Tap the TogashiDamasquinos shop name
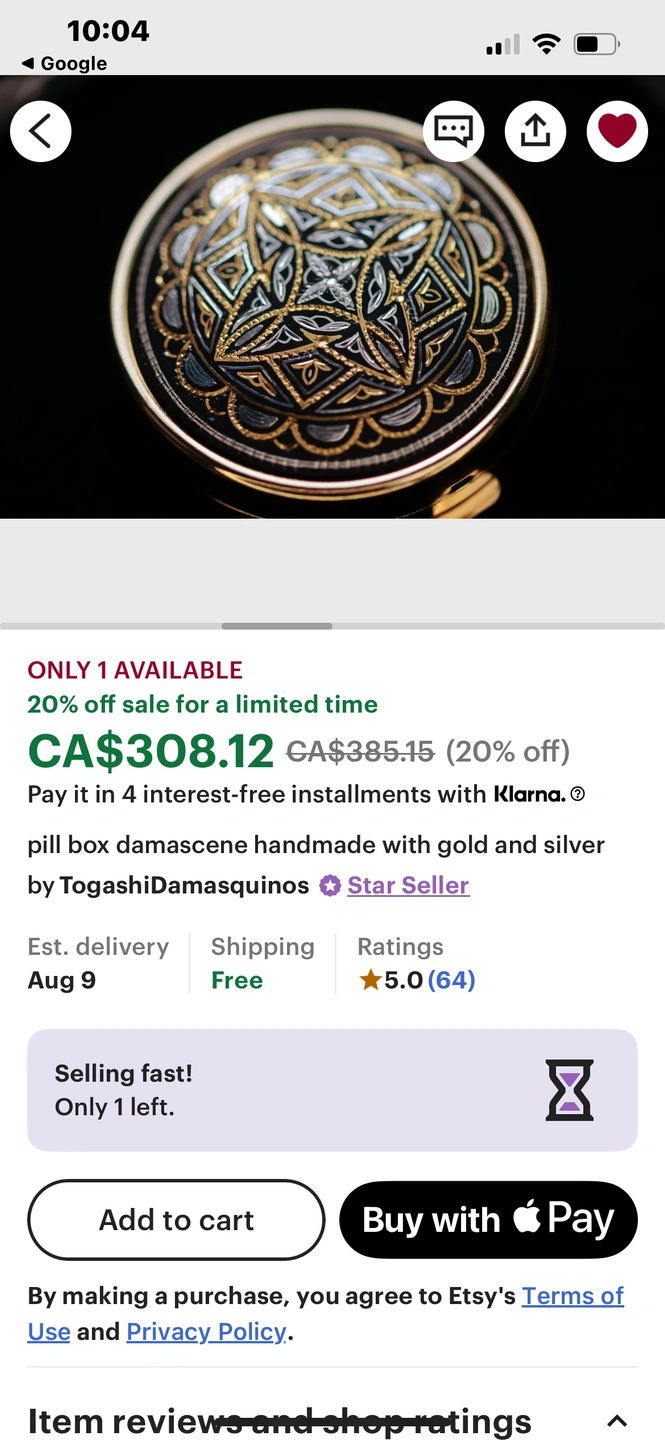Image resolution: width=665 pixels, height=1440 pixels. [184, 886]
